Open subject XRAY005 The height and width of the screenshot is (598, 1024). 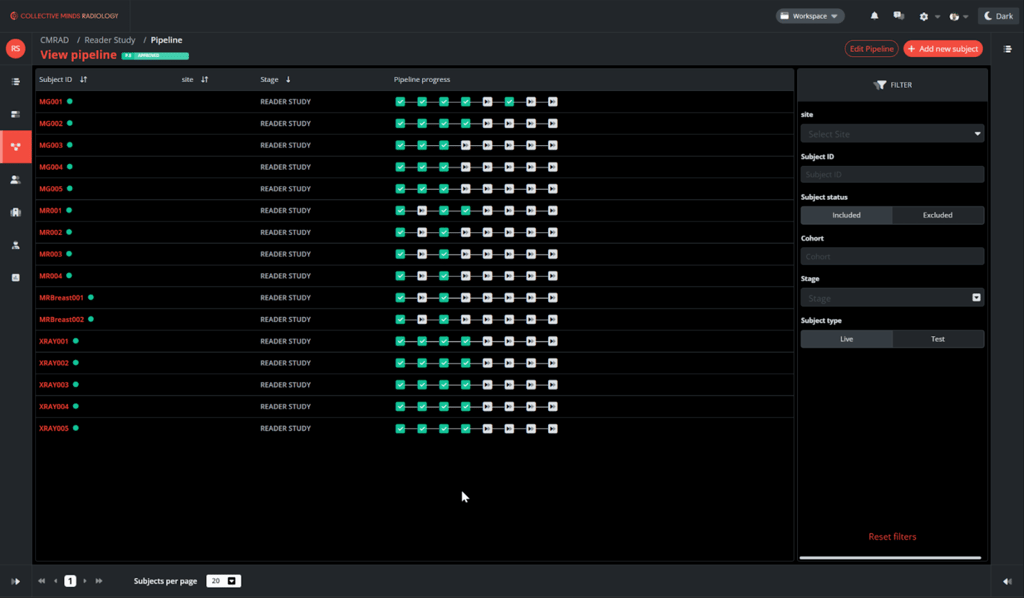[x=54, y=428]
